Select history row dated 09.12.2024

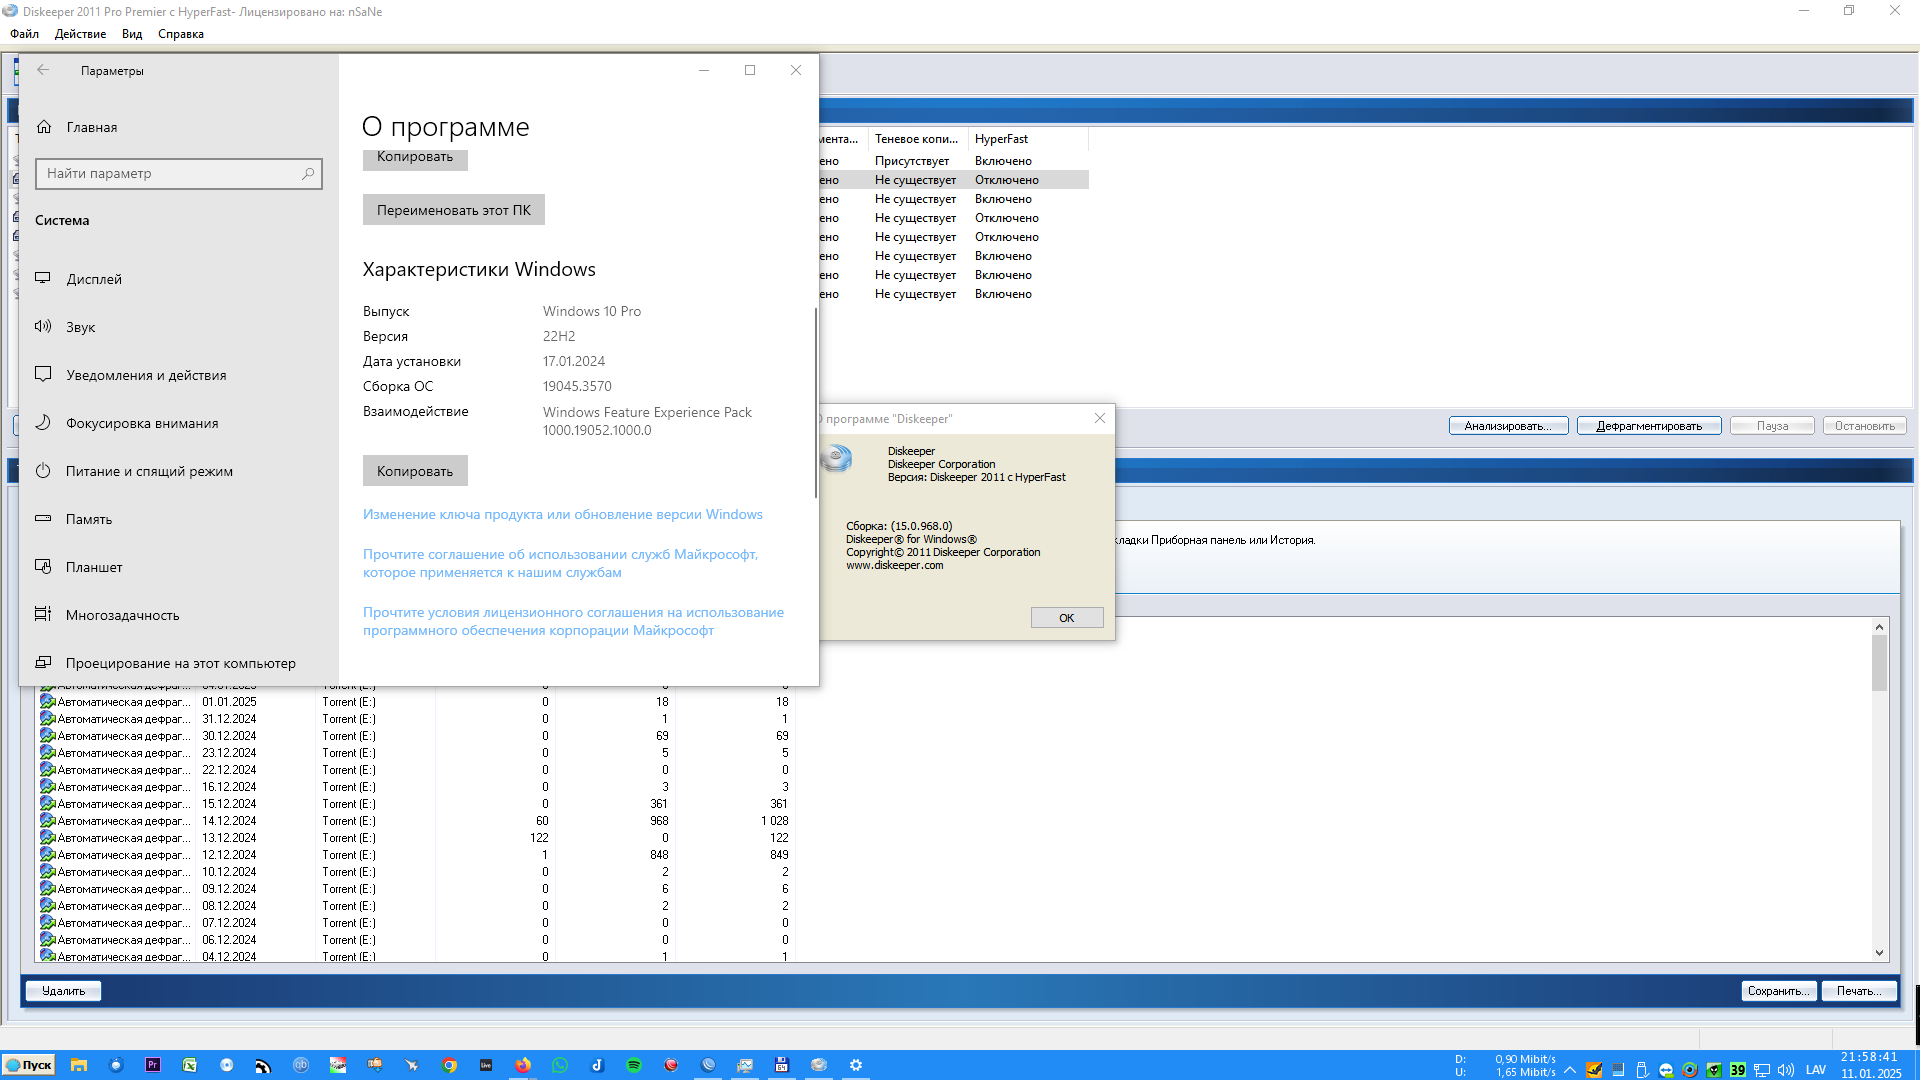(x=415, y=889)
